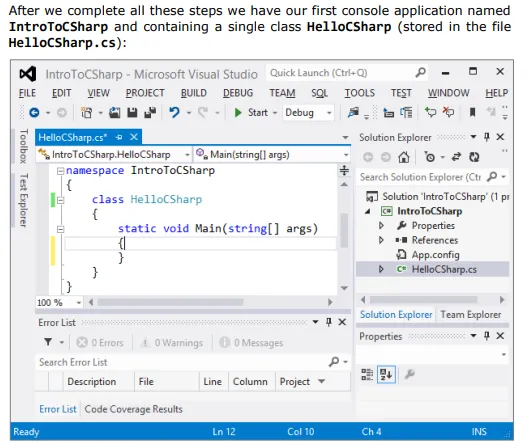Click the Properties panel pin icon
This screenshot has width=529, height=443.
pos(486,336)
